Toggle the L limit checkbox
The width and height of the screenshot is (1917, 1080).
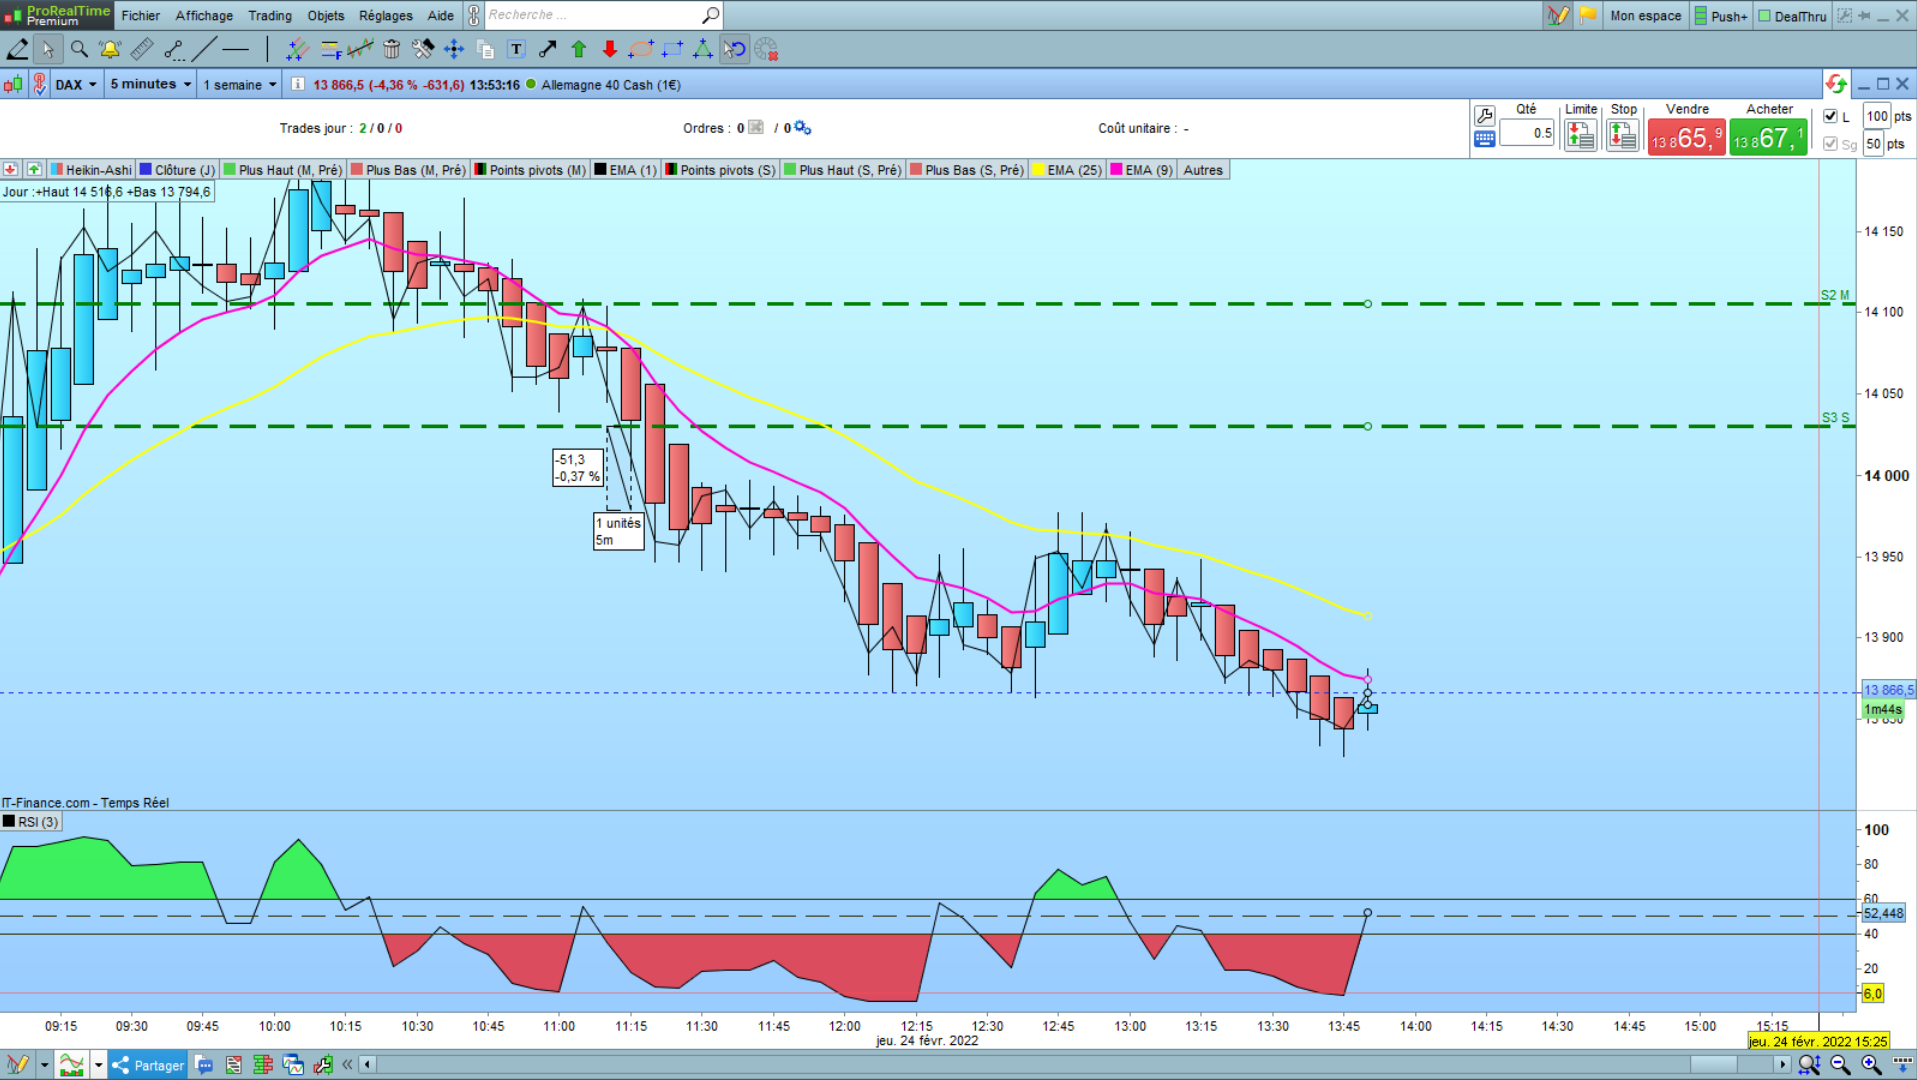click(x=1830, y=116)
